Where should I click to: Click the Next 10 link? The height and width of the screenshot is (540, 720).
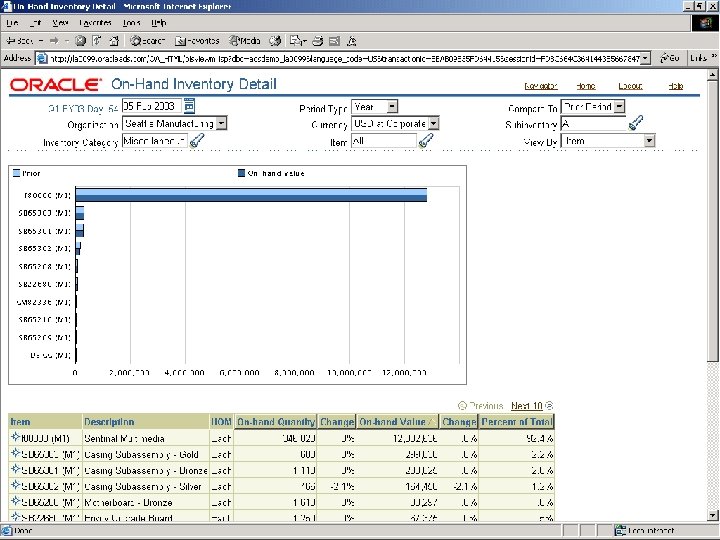click(x=526, y=406)
